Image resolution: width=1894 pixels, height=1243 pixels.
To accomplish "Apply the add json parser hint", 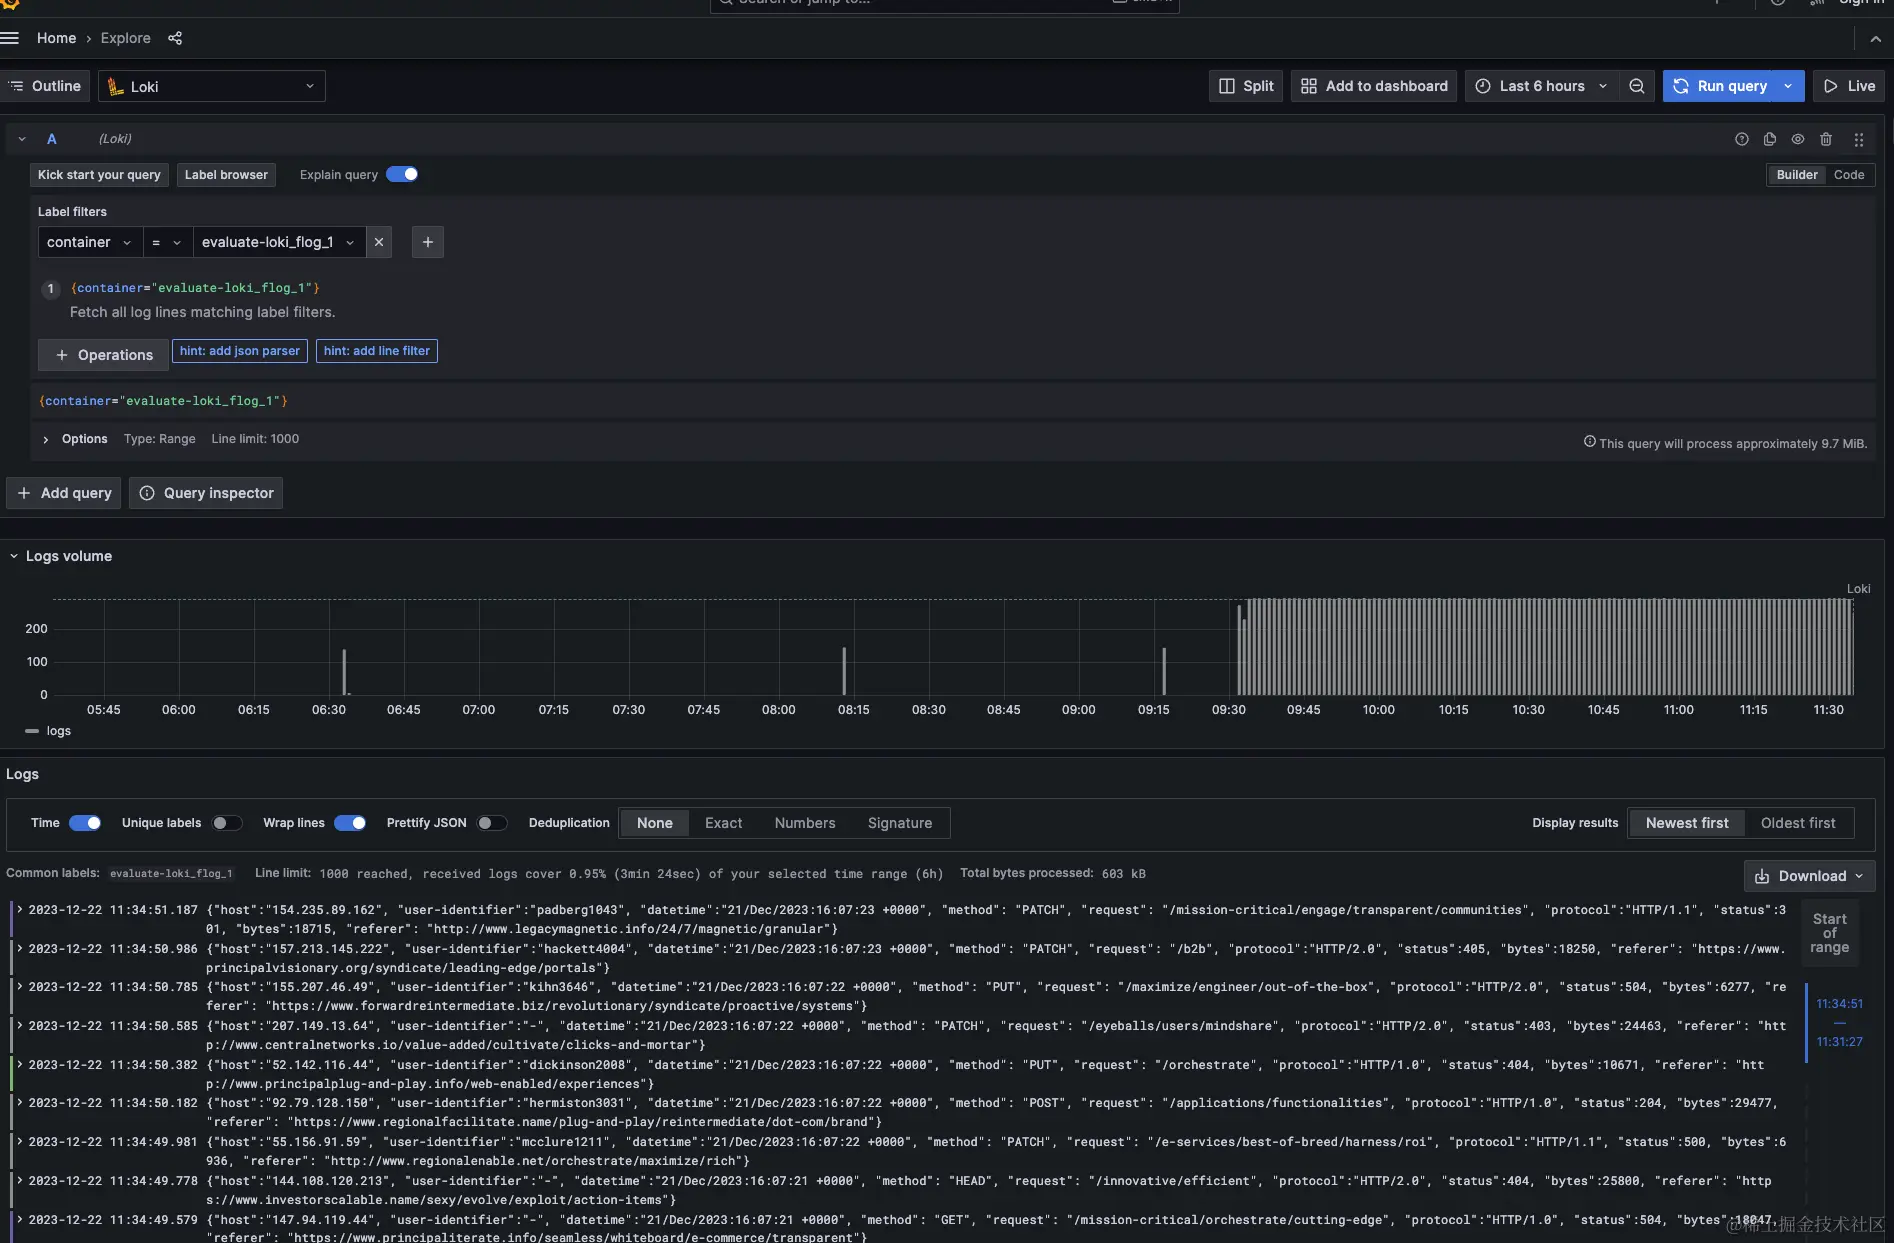I will [x=239, y=351].
